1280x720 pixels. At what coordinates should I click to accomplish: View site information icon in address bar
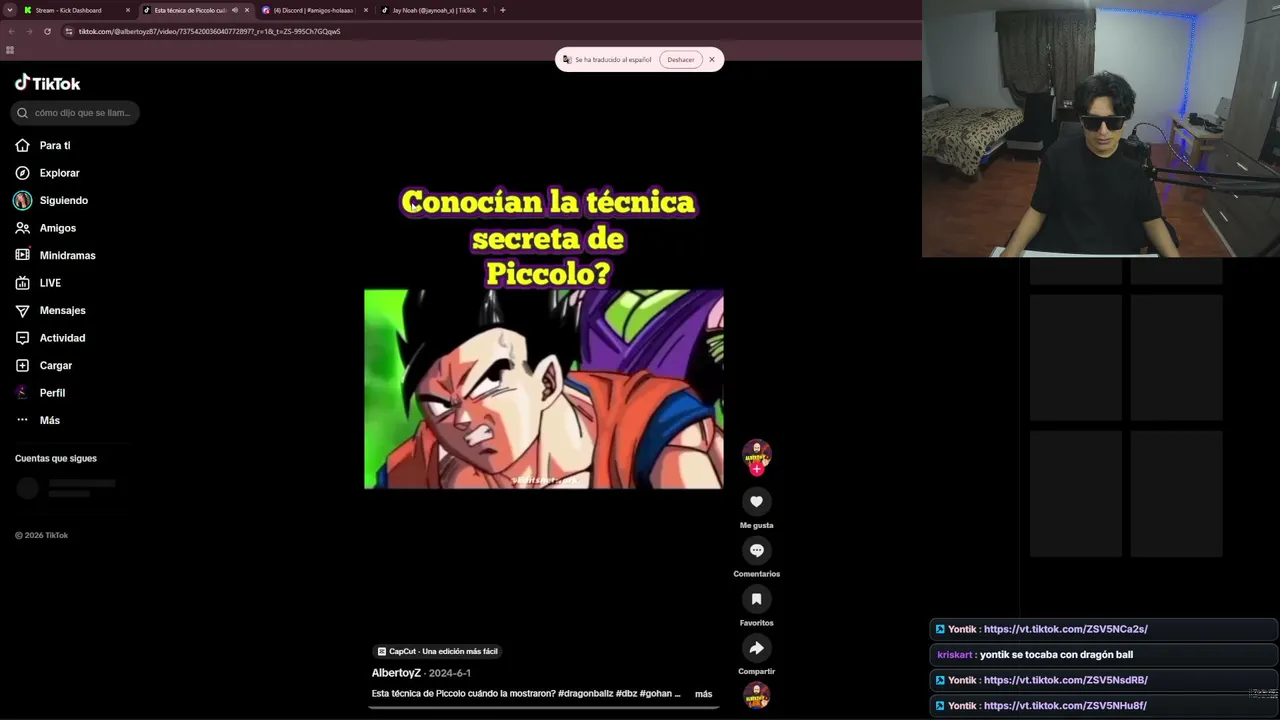(69, 31)
